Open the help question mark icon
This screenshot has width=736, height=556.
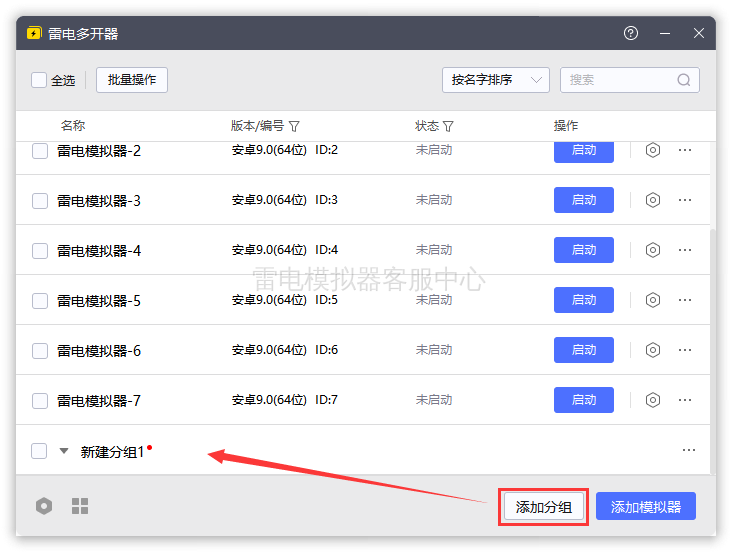(x=631, y=33)
